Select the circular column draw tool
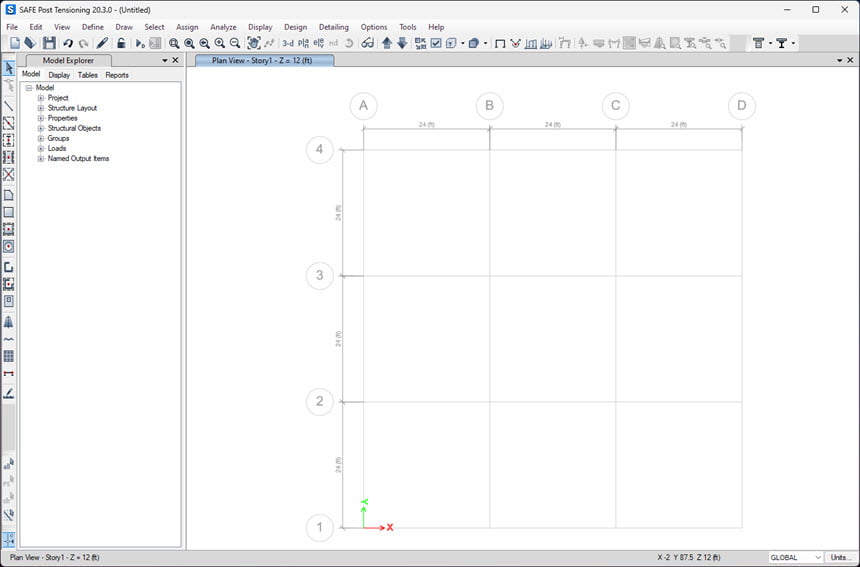Screen dimensions: 860x567 (x=9, y=247)
